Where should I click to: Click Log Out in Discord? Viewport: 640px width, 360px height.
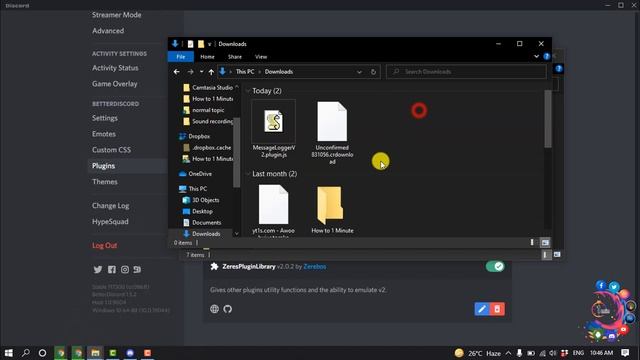coord(104,245)
